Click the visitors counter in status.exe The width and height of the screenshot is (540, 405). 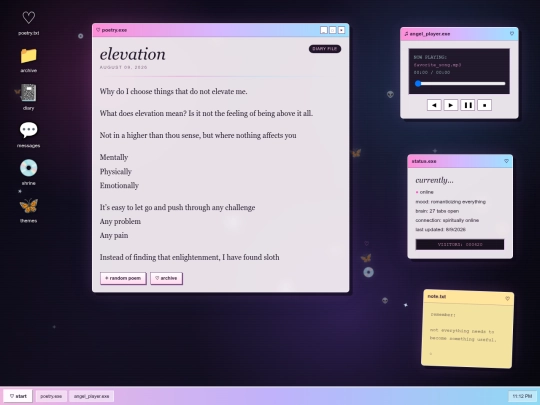(460, 244)
